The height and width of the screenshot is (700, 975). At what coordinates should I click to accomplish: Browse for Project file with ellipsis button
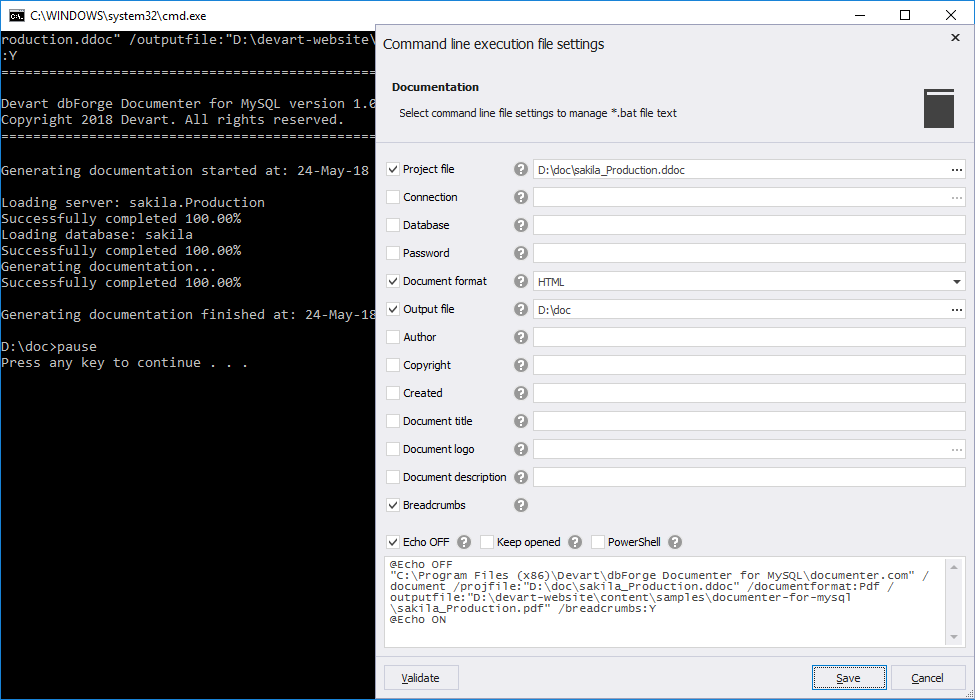tap(956, 170)
